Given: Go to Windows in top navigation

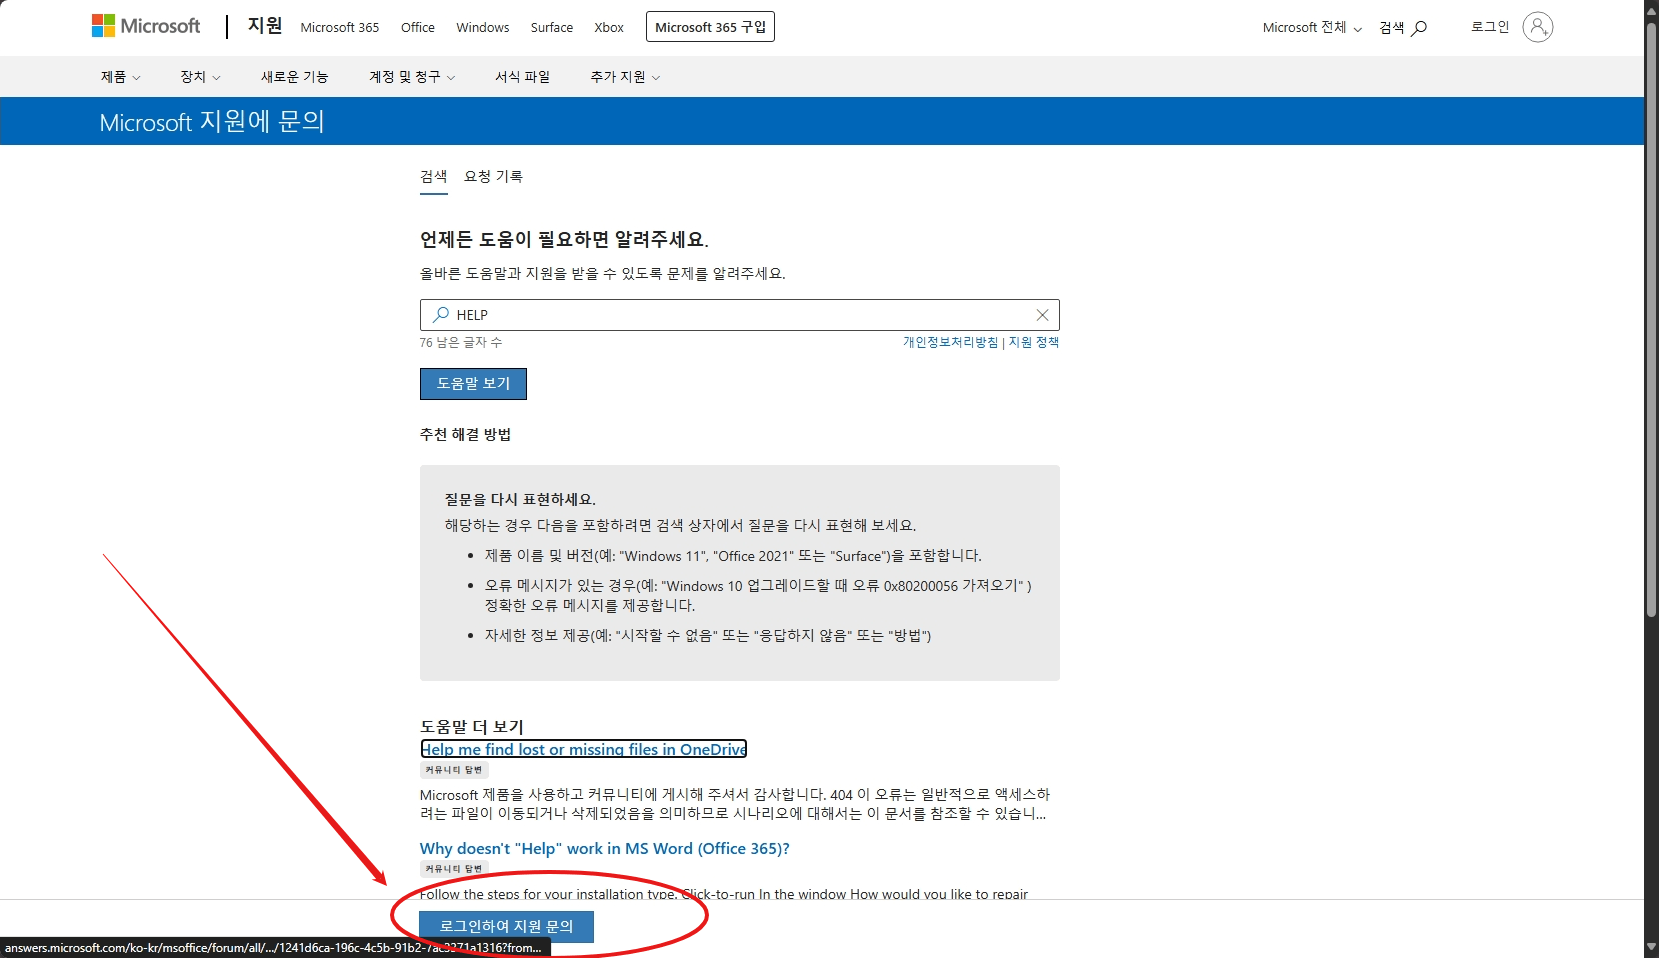Looking at the screenshot, I should pyautogui.click(x=483, y=28).
